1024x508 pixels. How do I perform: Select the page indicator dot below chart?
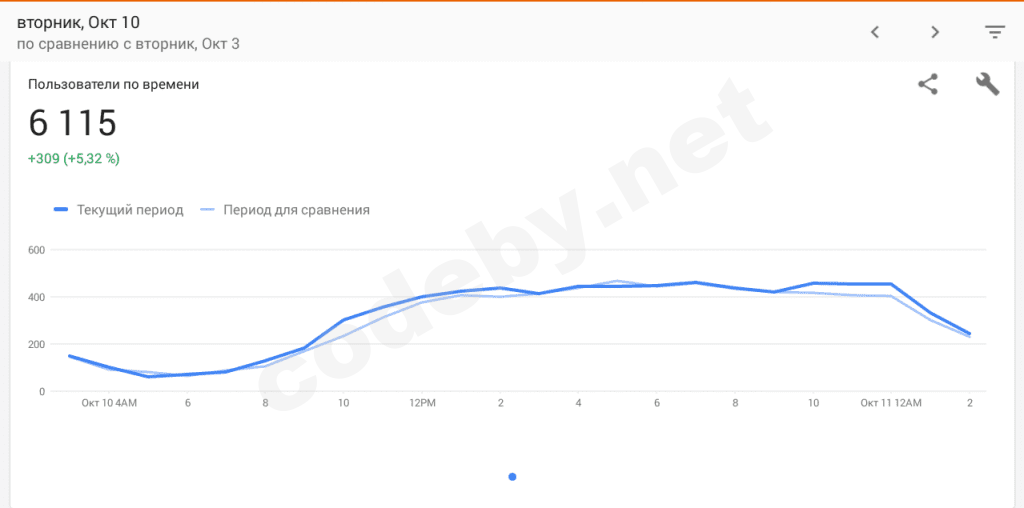click(x=512, y=477)
